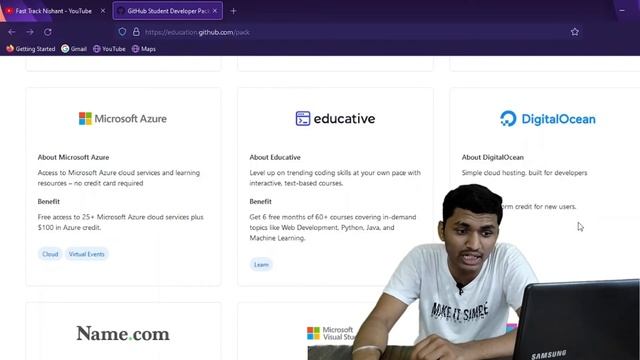The image size is (640, 360).
Task: Open the Maps bookmark
Action: pyautogui.click(x=144, y=49)
